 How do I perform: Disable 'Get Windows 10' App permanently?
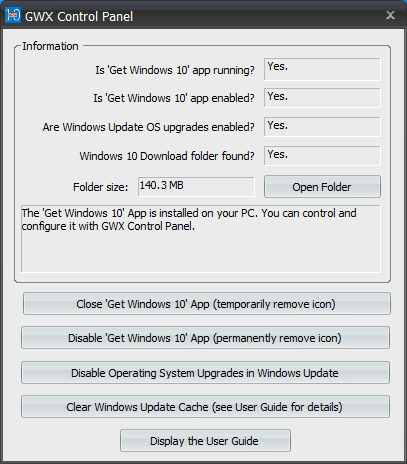tap(205, 338)
